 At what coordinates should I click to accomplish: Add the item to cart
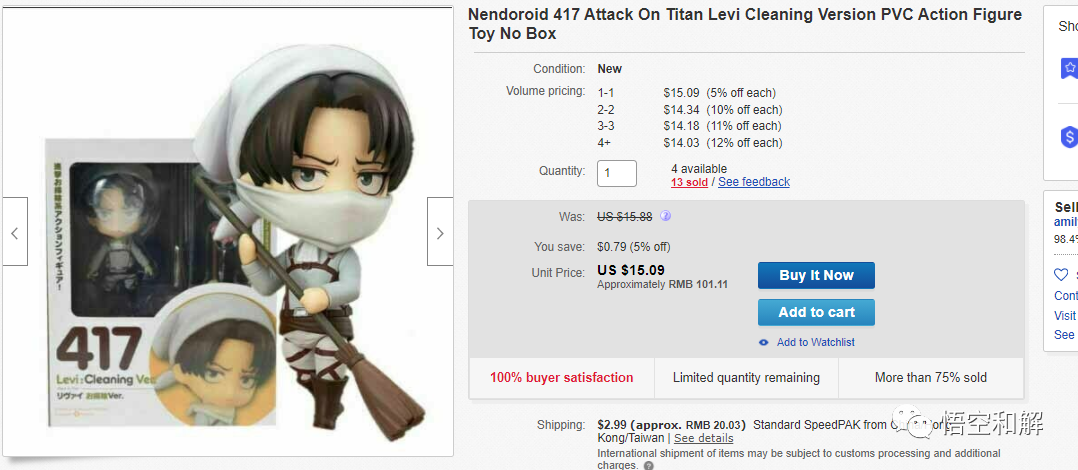816,312
